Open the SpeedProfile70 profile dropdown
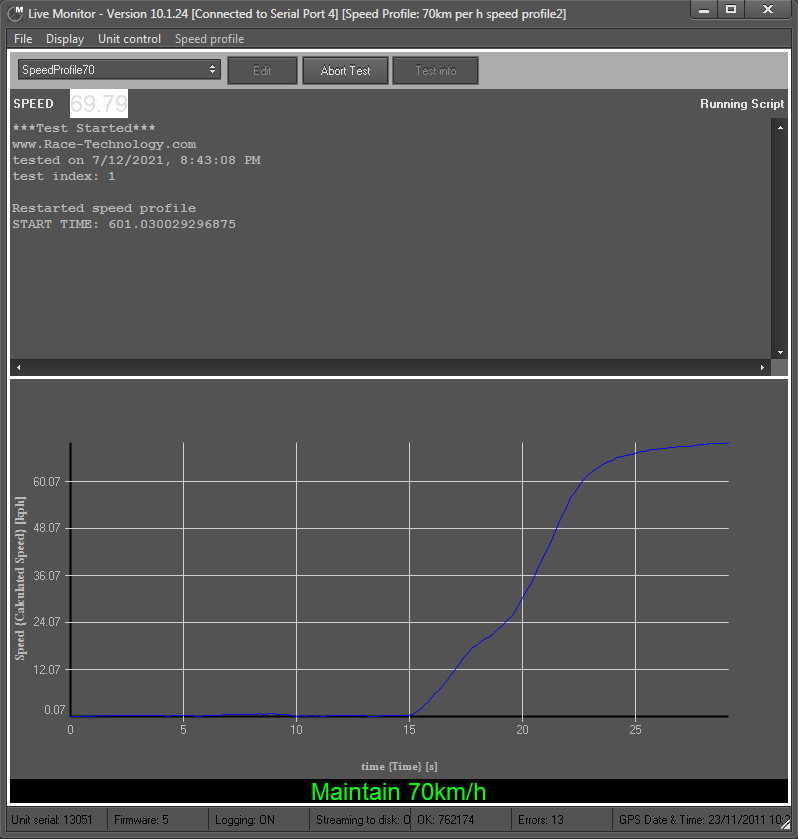The image size is (798, 839). click(x=119, y=70)
